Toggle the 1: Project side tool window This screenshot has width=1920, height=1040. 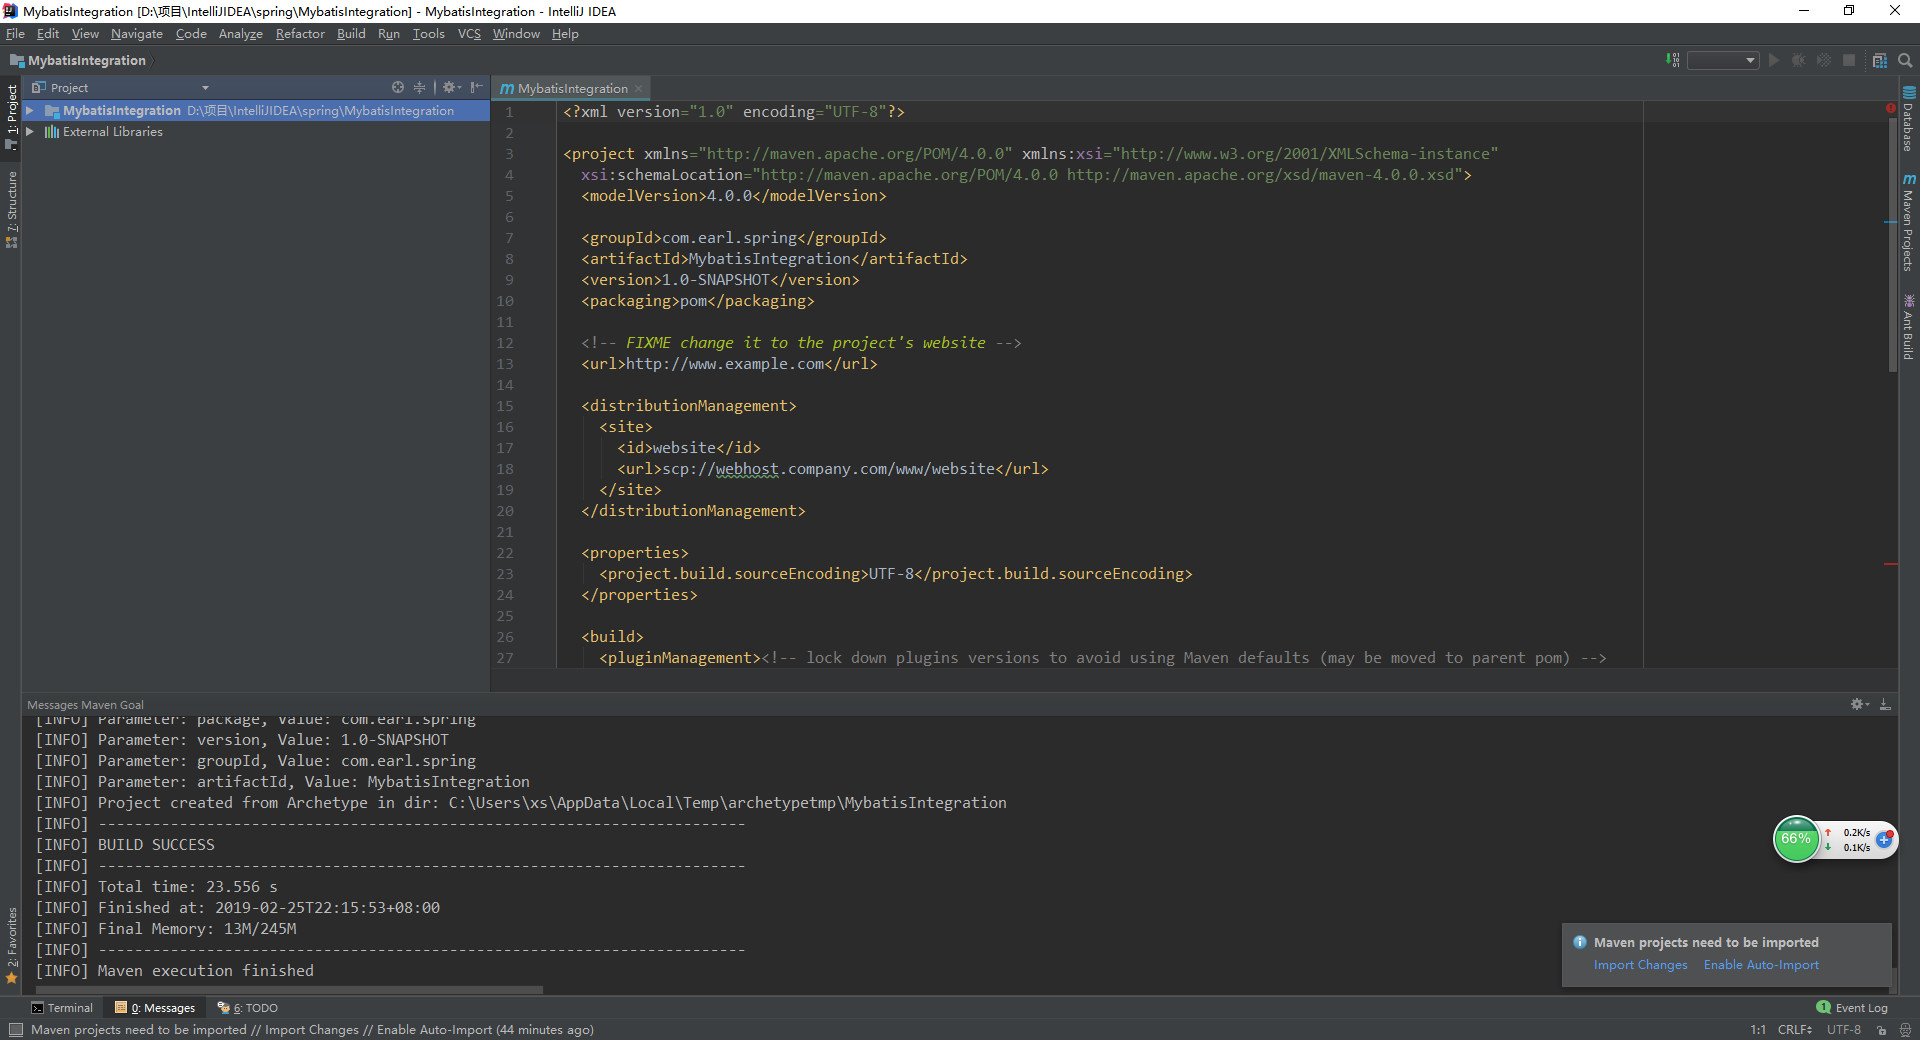(x=12, y=117)
